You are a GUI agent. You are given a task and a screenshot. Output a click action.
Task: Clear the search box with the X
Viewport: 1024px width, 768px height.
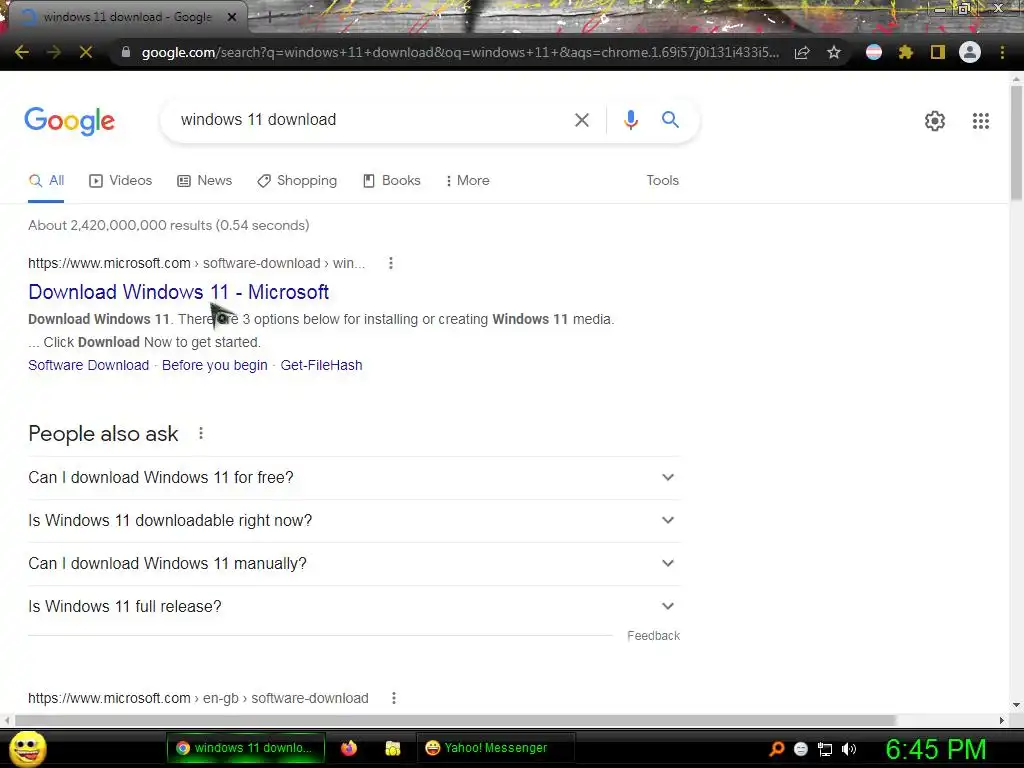coord(582,120)
